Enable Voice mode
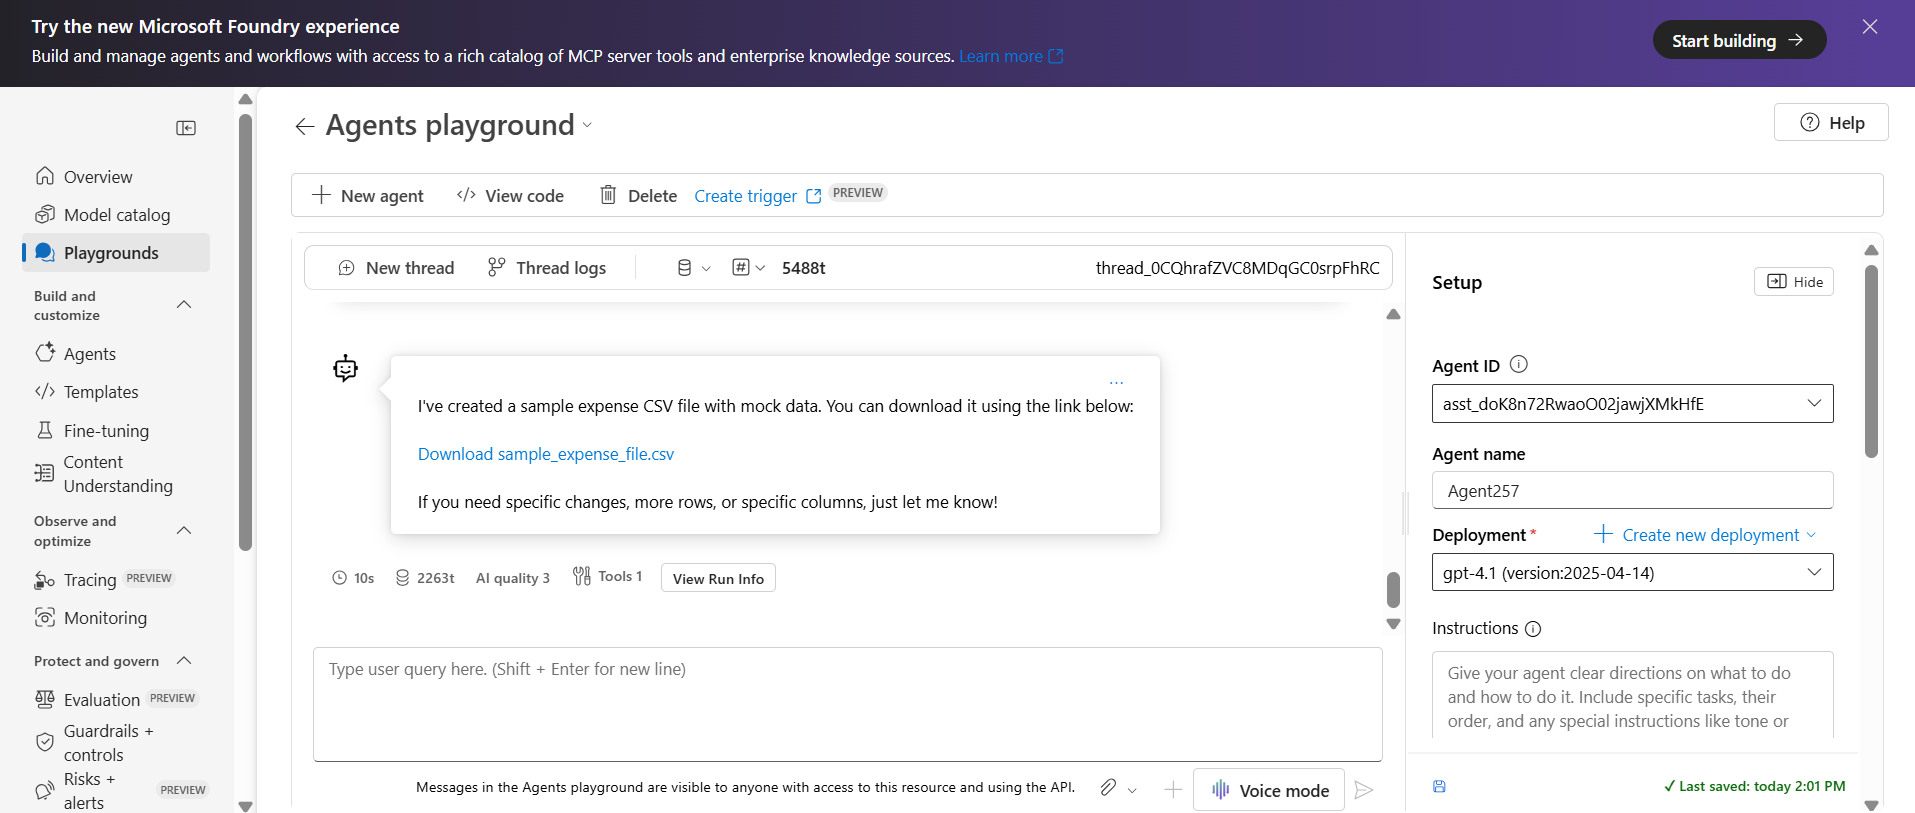This screenshot has height=813, width=1915. 1269,790
